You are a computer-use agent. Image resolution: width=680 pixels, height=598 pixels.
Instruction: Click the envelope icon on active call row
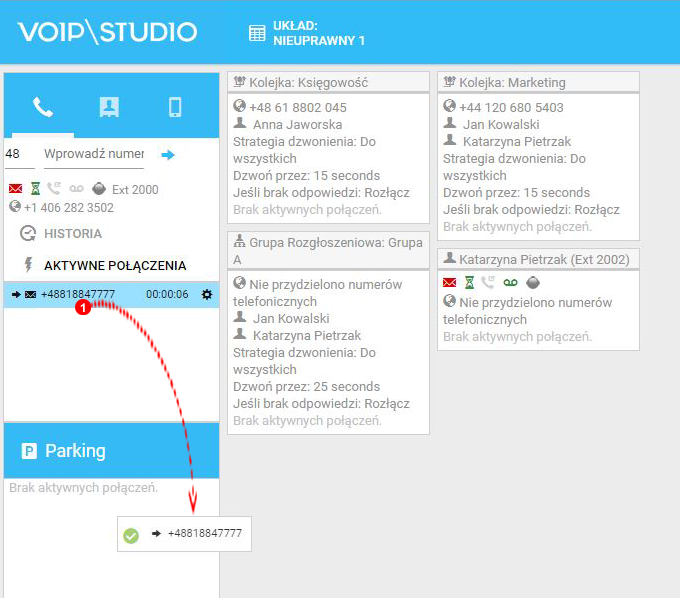tap(30, 295)
